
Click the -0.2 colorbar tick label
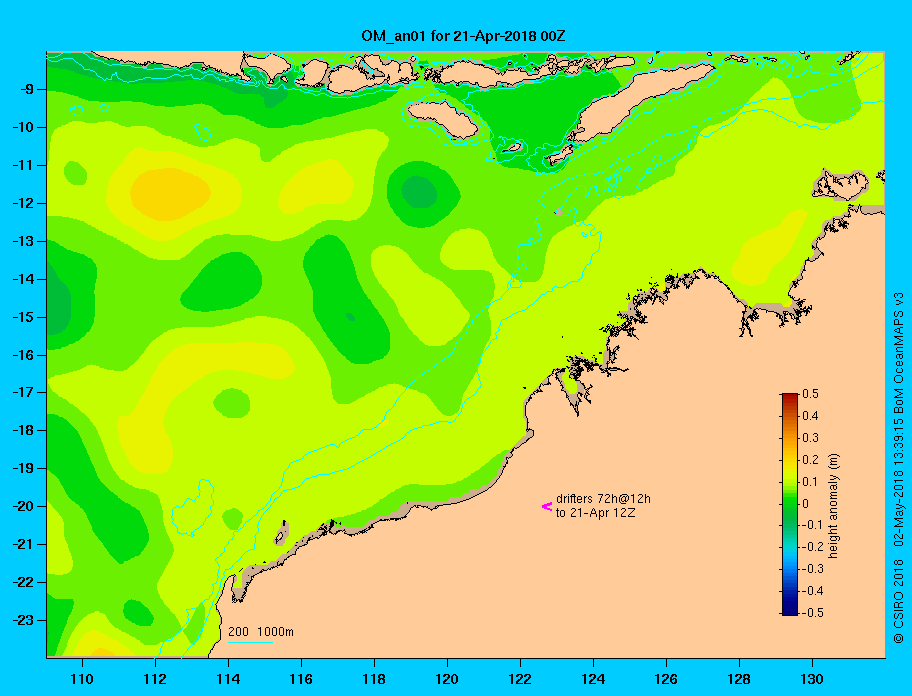tap(813, 547)
